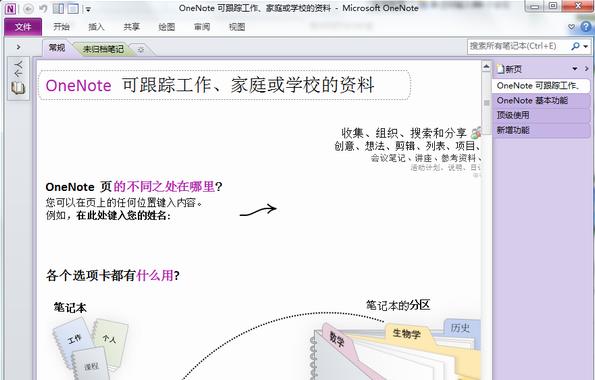Screen dimensions: 595x380
Task: Toggle the ribbon minimize arrow near Help
Action: tap(571, 27)
